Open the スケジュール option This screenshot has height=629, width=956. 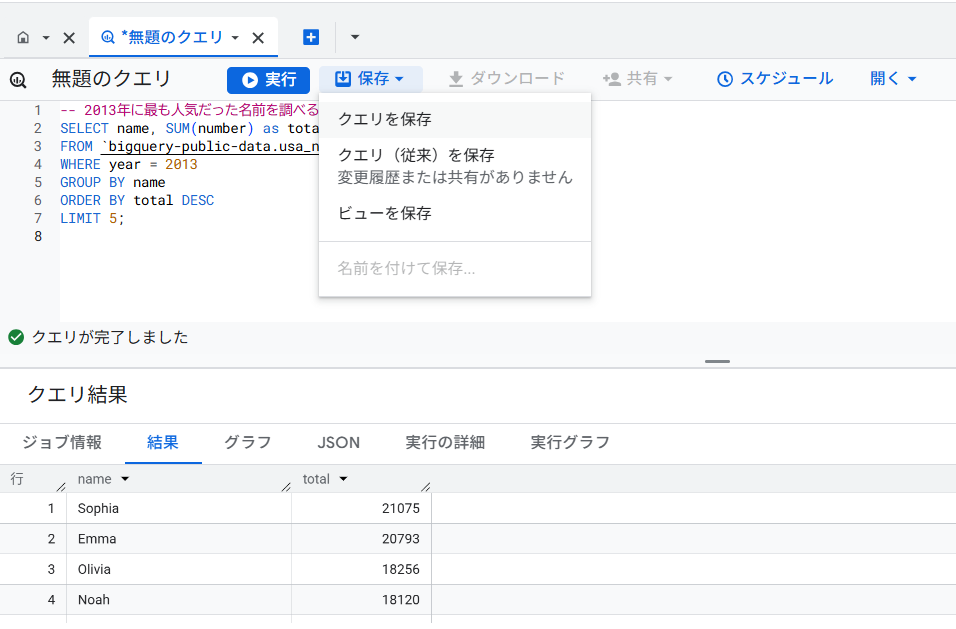pos(775,79)
